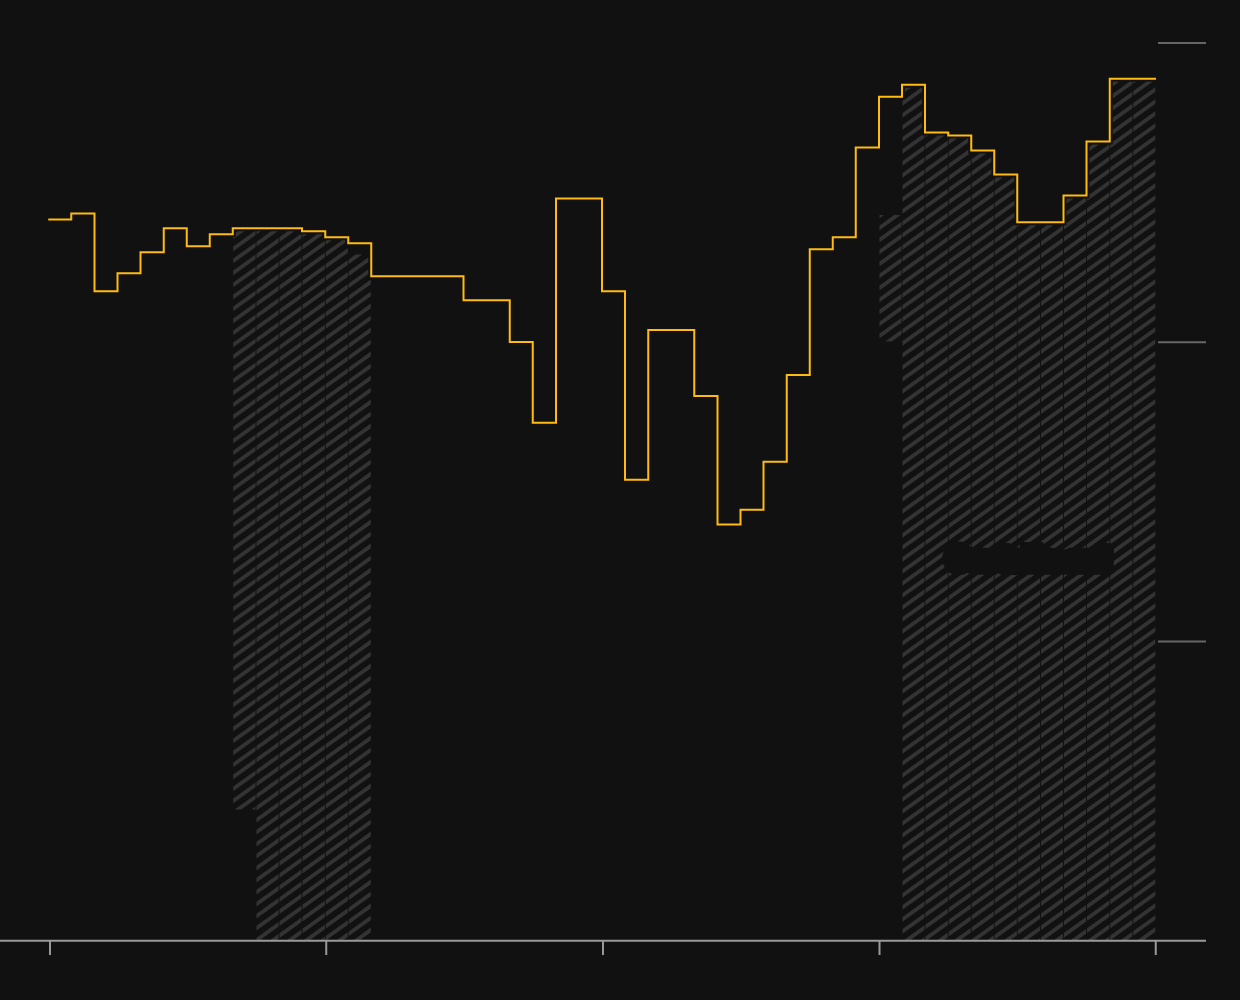
Task: Click the fourth x-axis tick mark
Action: (880, 946)
